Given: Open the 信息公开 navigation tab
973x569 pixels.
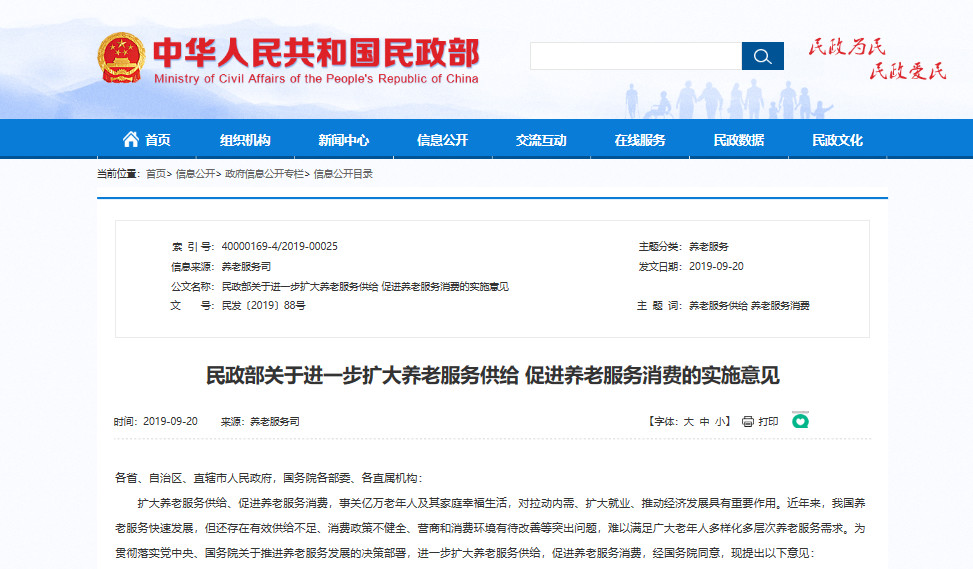Looking at the screenshot, I should pos(442,140).
